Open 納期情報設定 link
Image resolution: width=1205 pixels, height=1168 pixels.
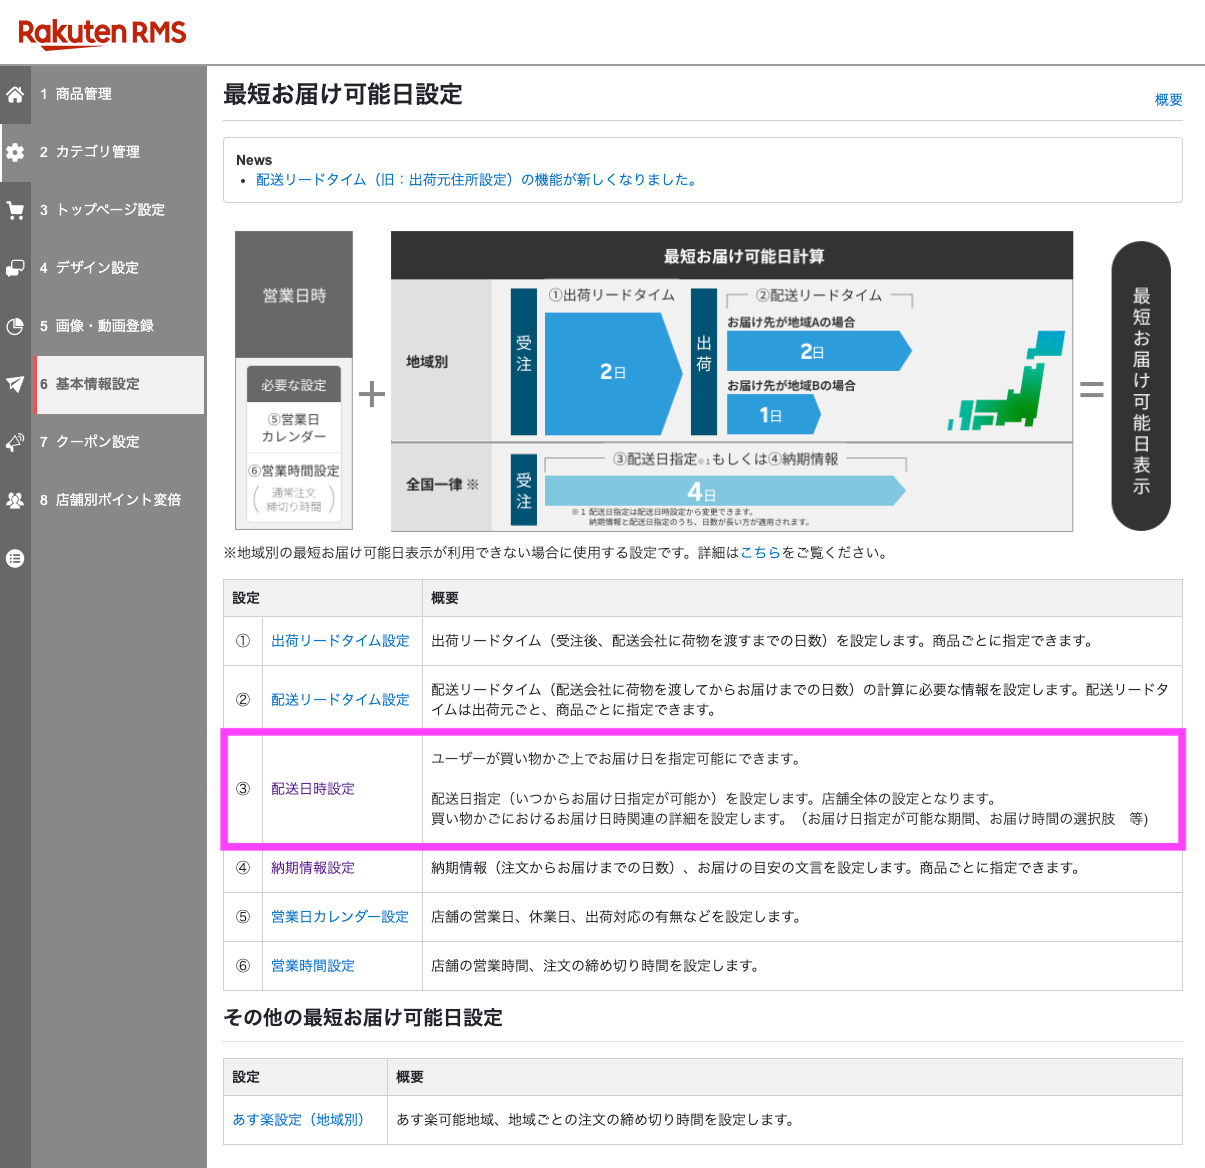point(313,868)
